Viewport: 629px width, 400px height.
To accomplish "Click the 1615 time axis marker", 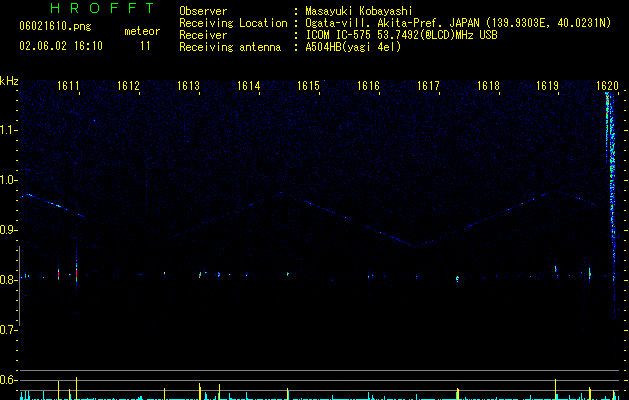I will tap(308, 86).
